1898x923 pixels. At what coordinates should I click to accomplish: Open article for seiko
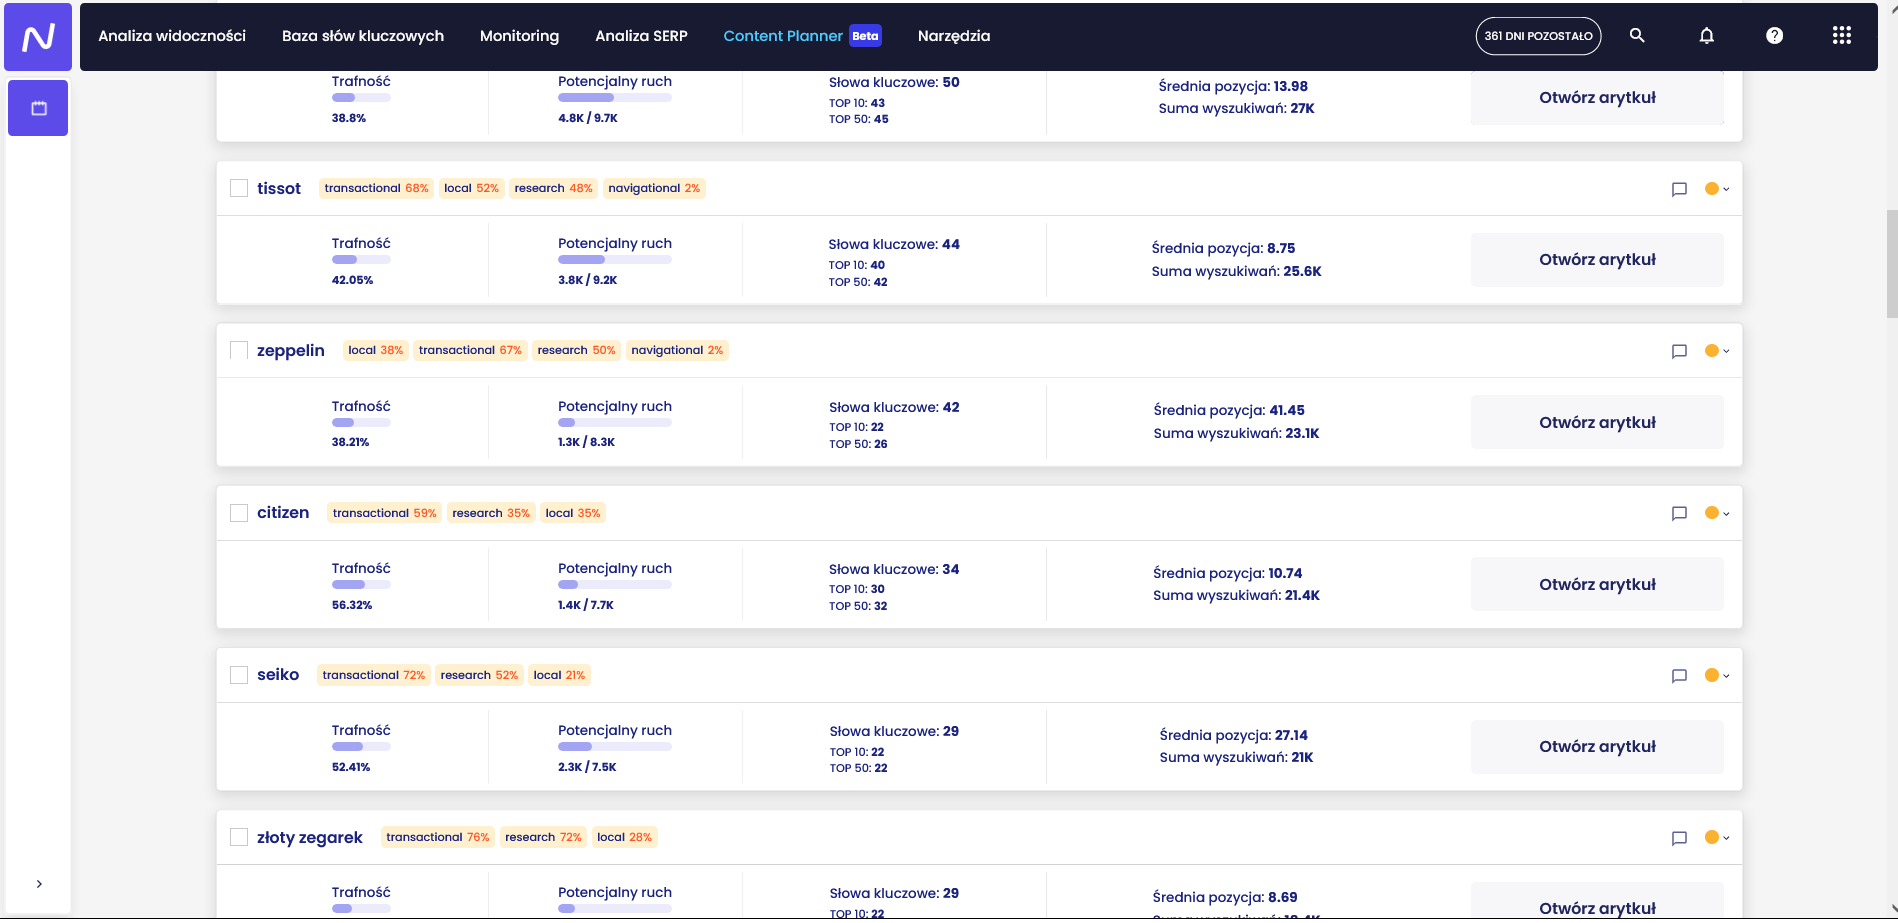1597,746
